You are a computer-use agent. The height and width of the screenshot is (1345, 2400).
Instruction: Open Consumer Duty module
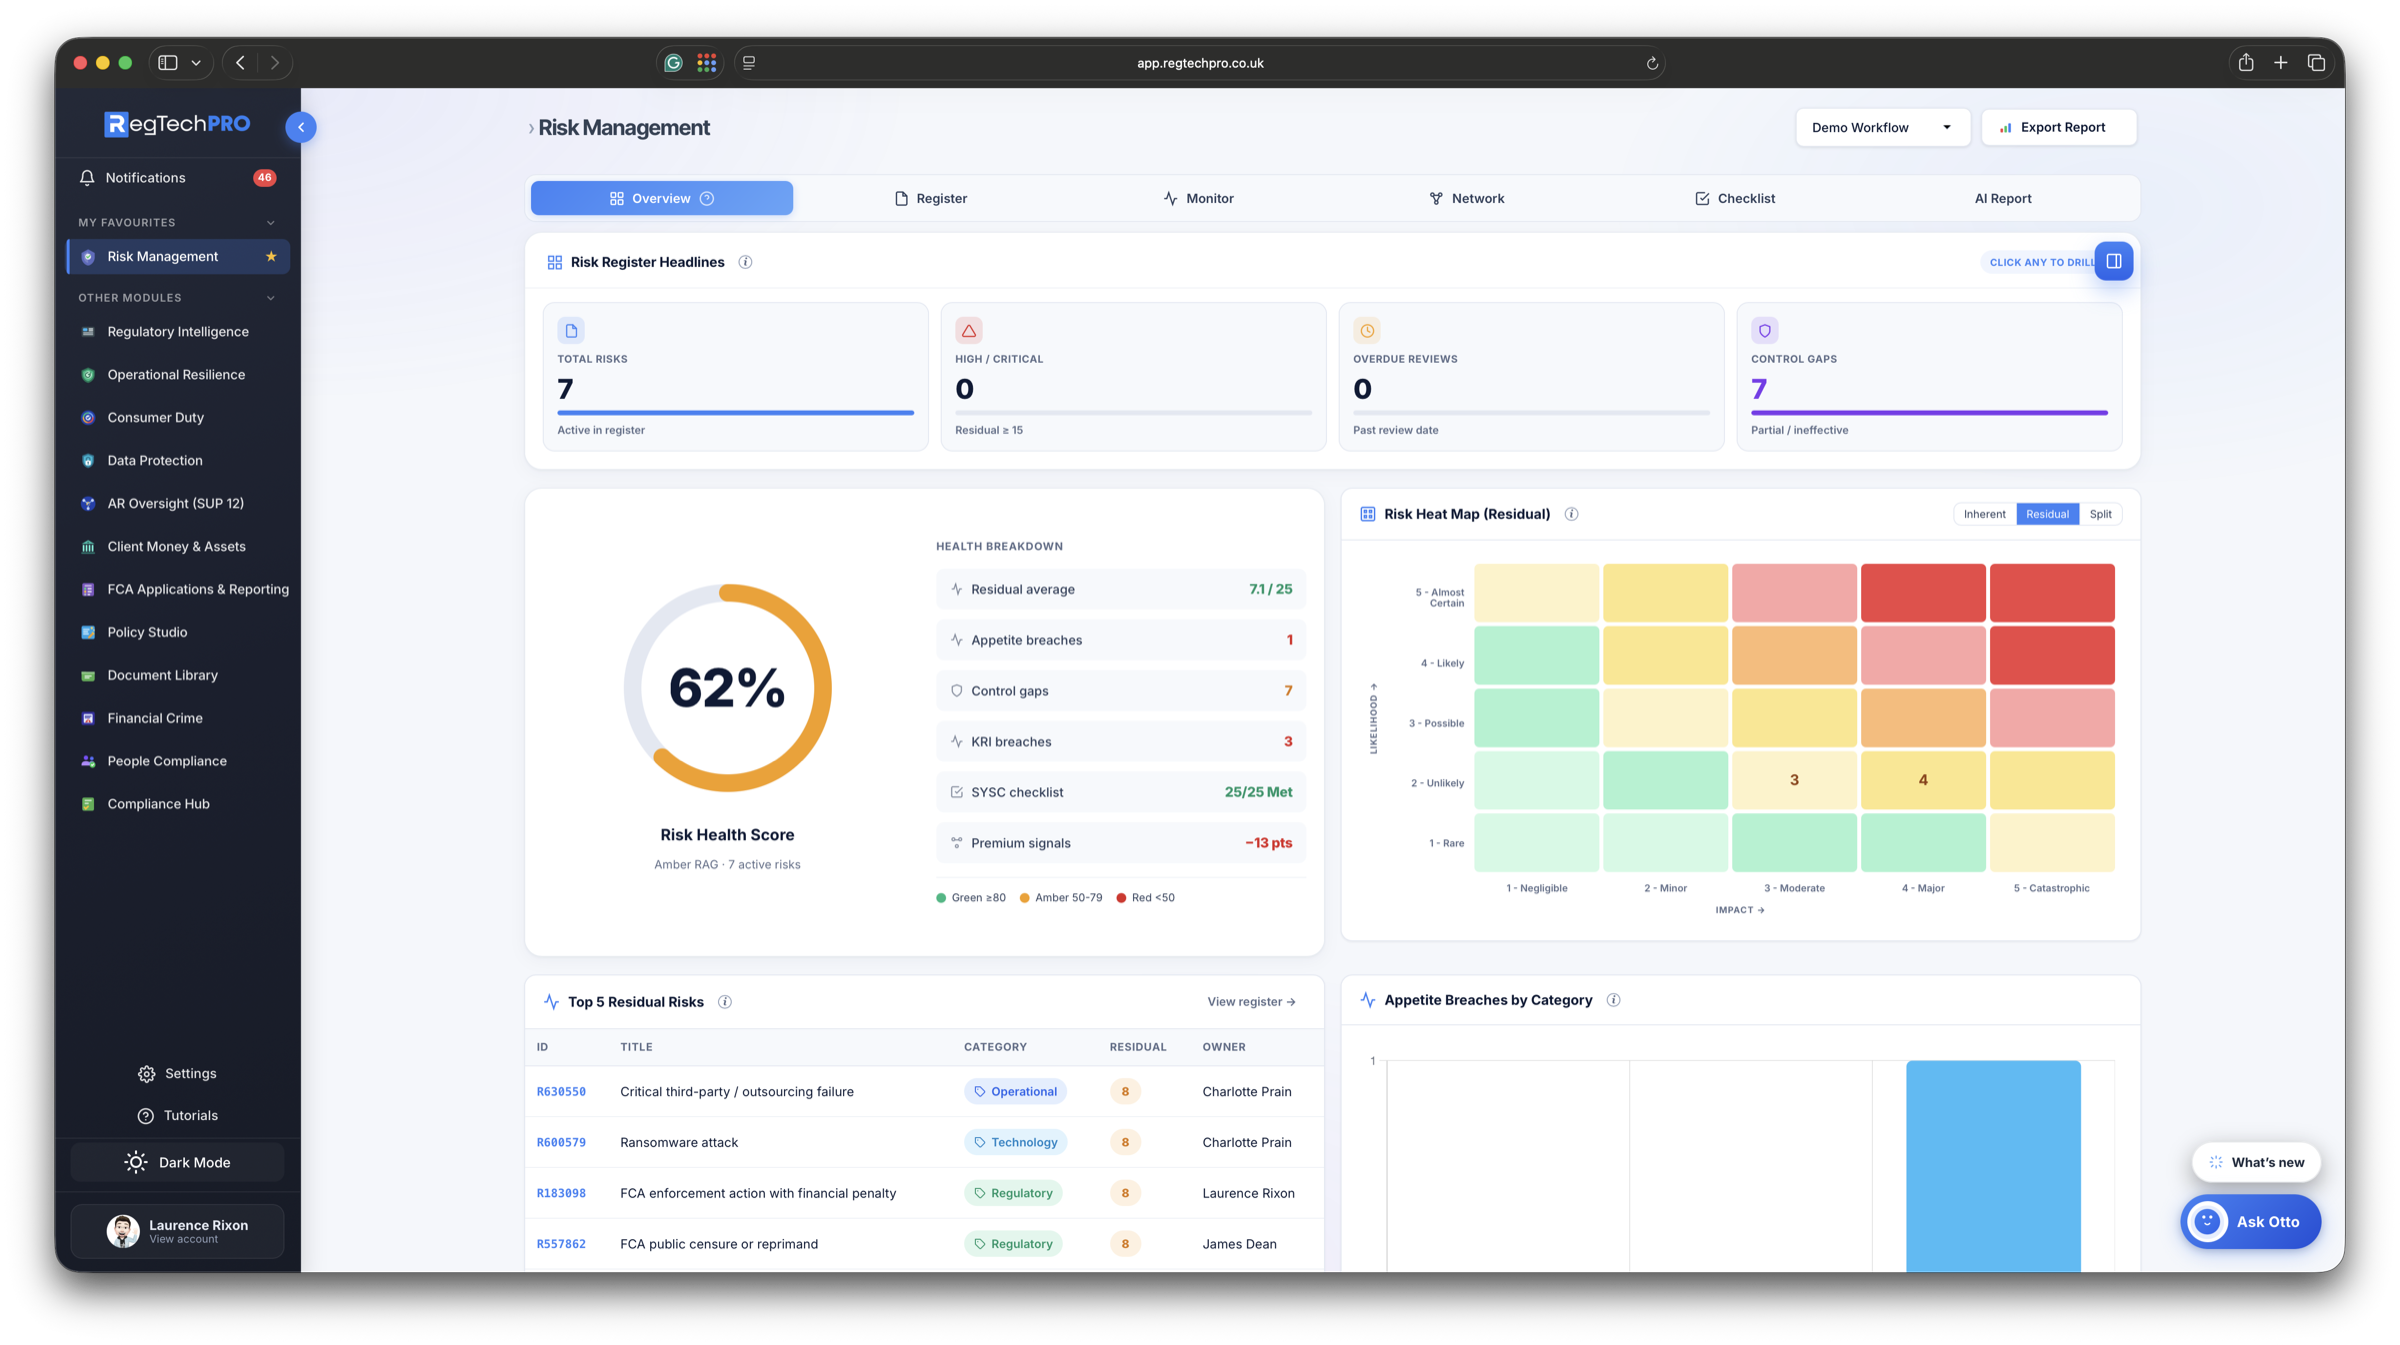tap(178, 418)
